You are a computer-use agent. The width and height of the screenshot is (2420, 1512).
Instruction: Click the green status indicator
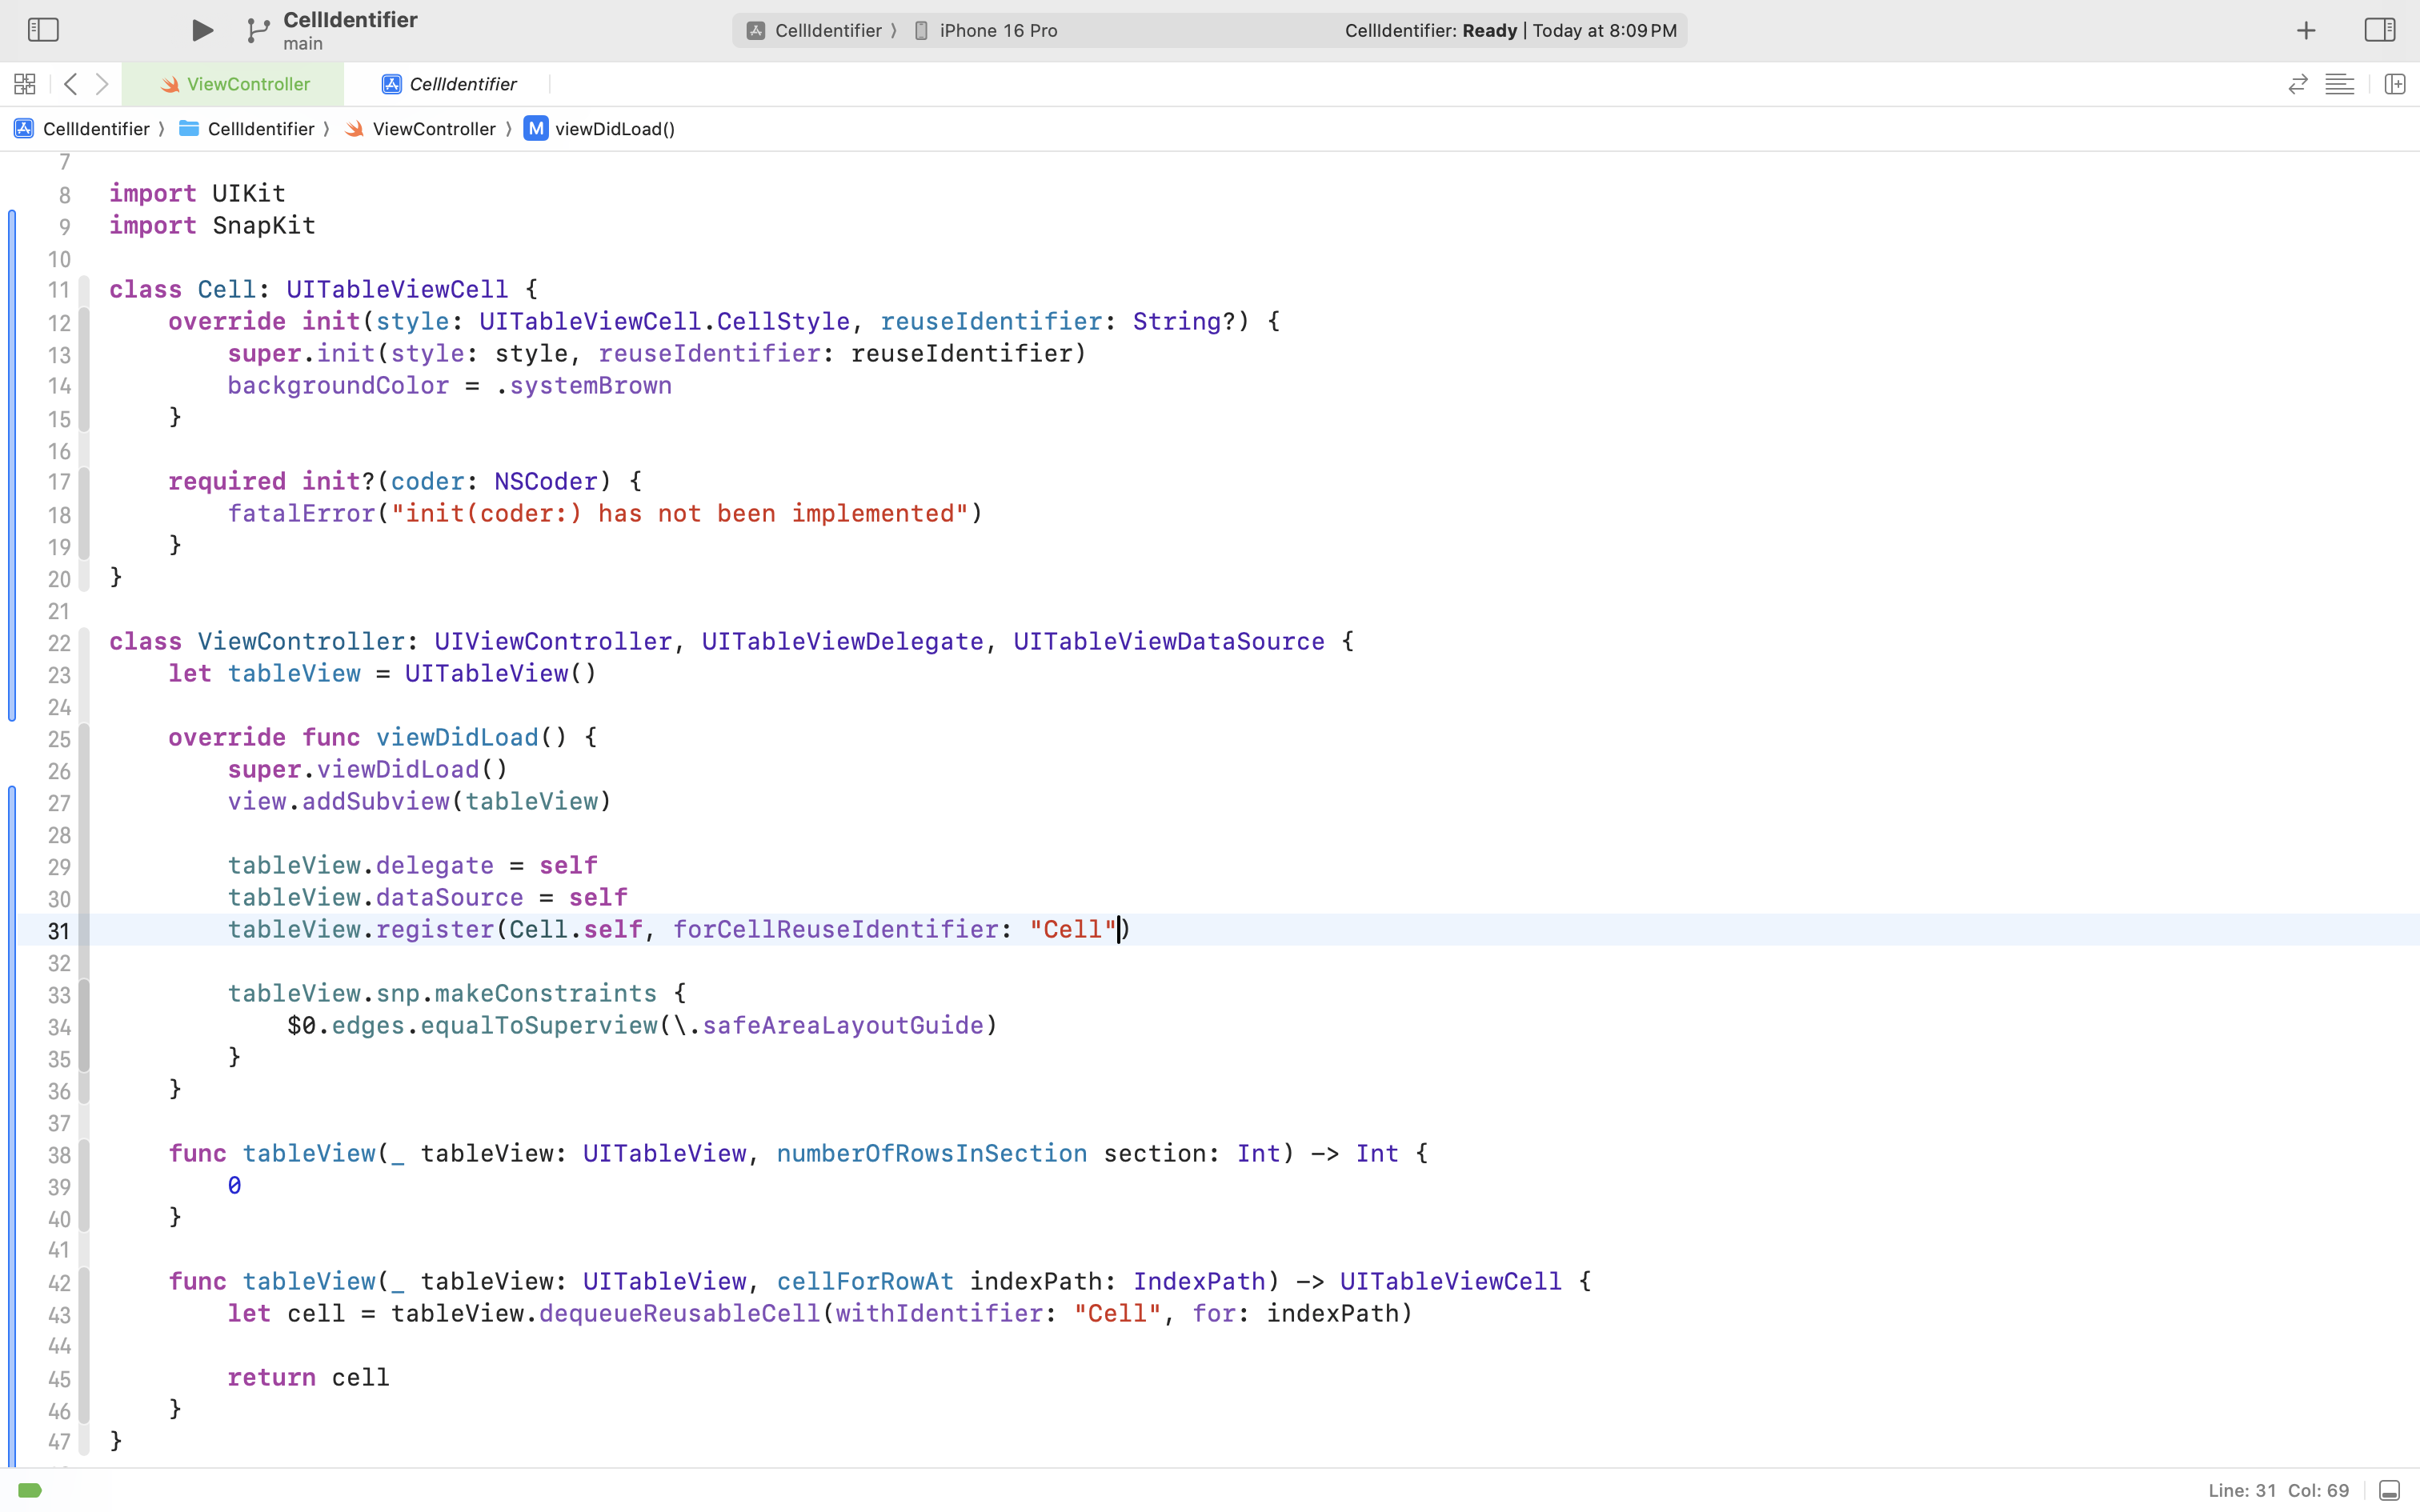[30, 1490]
